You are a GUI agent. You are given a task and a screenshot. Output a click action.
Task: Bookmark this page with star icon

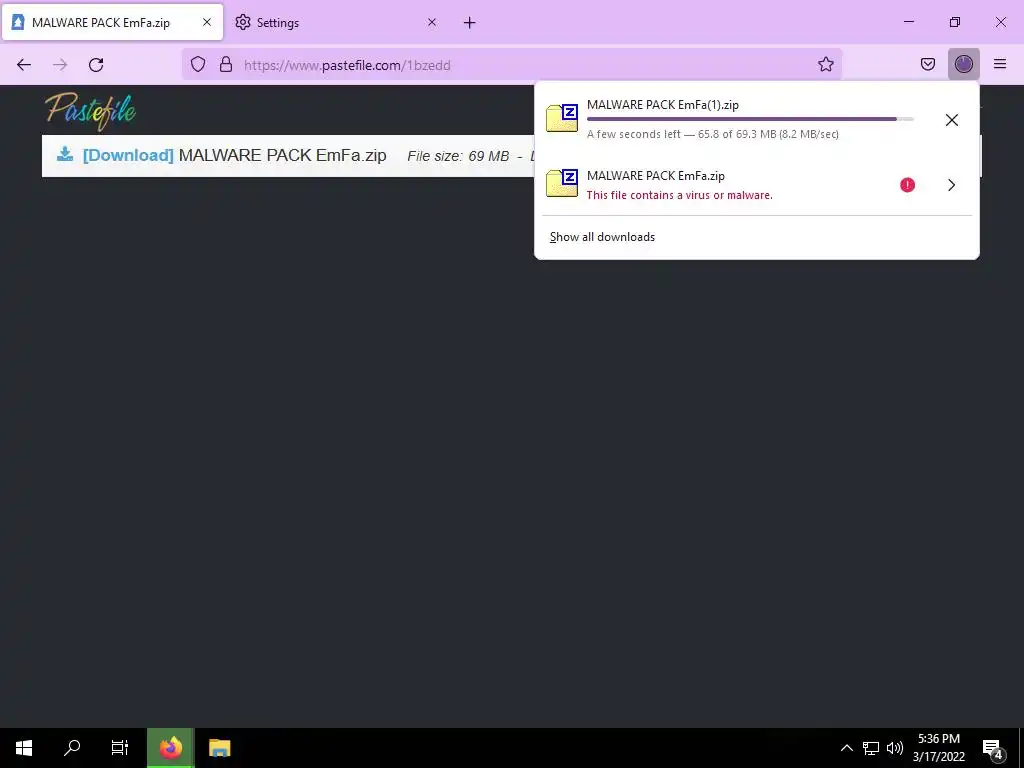coord(825,64)
